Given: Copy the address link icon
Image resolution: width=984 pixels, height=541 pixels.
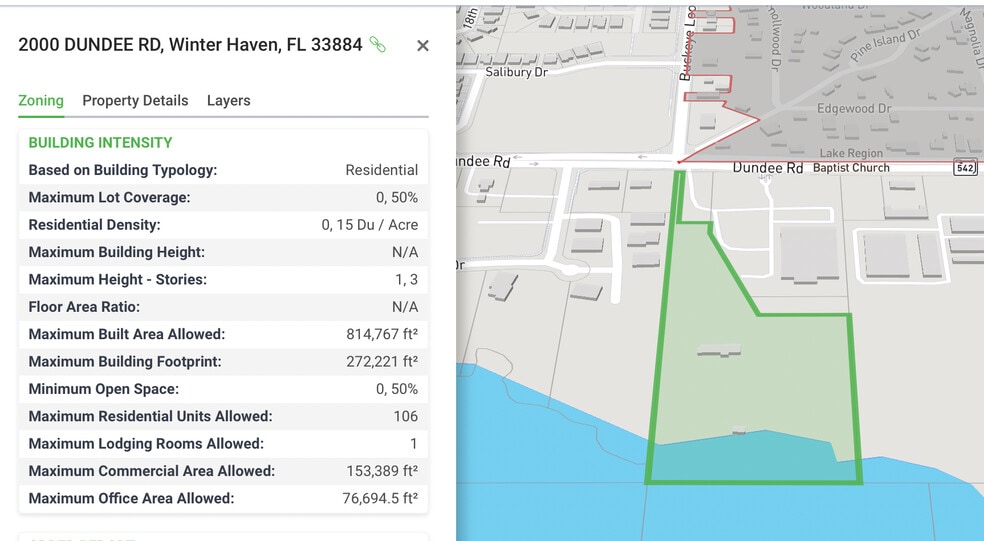Looking at the screenshot, I should [377, 44].
